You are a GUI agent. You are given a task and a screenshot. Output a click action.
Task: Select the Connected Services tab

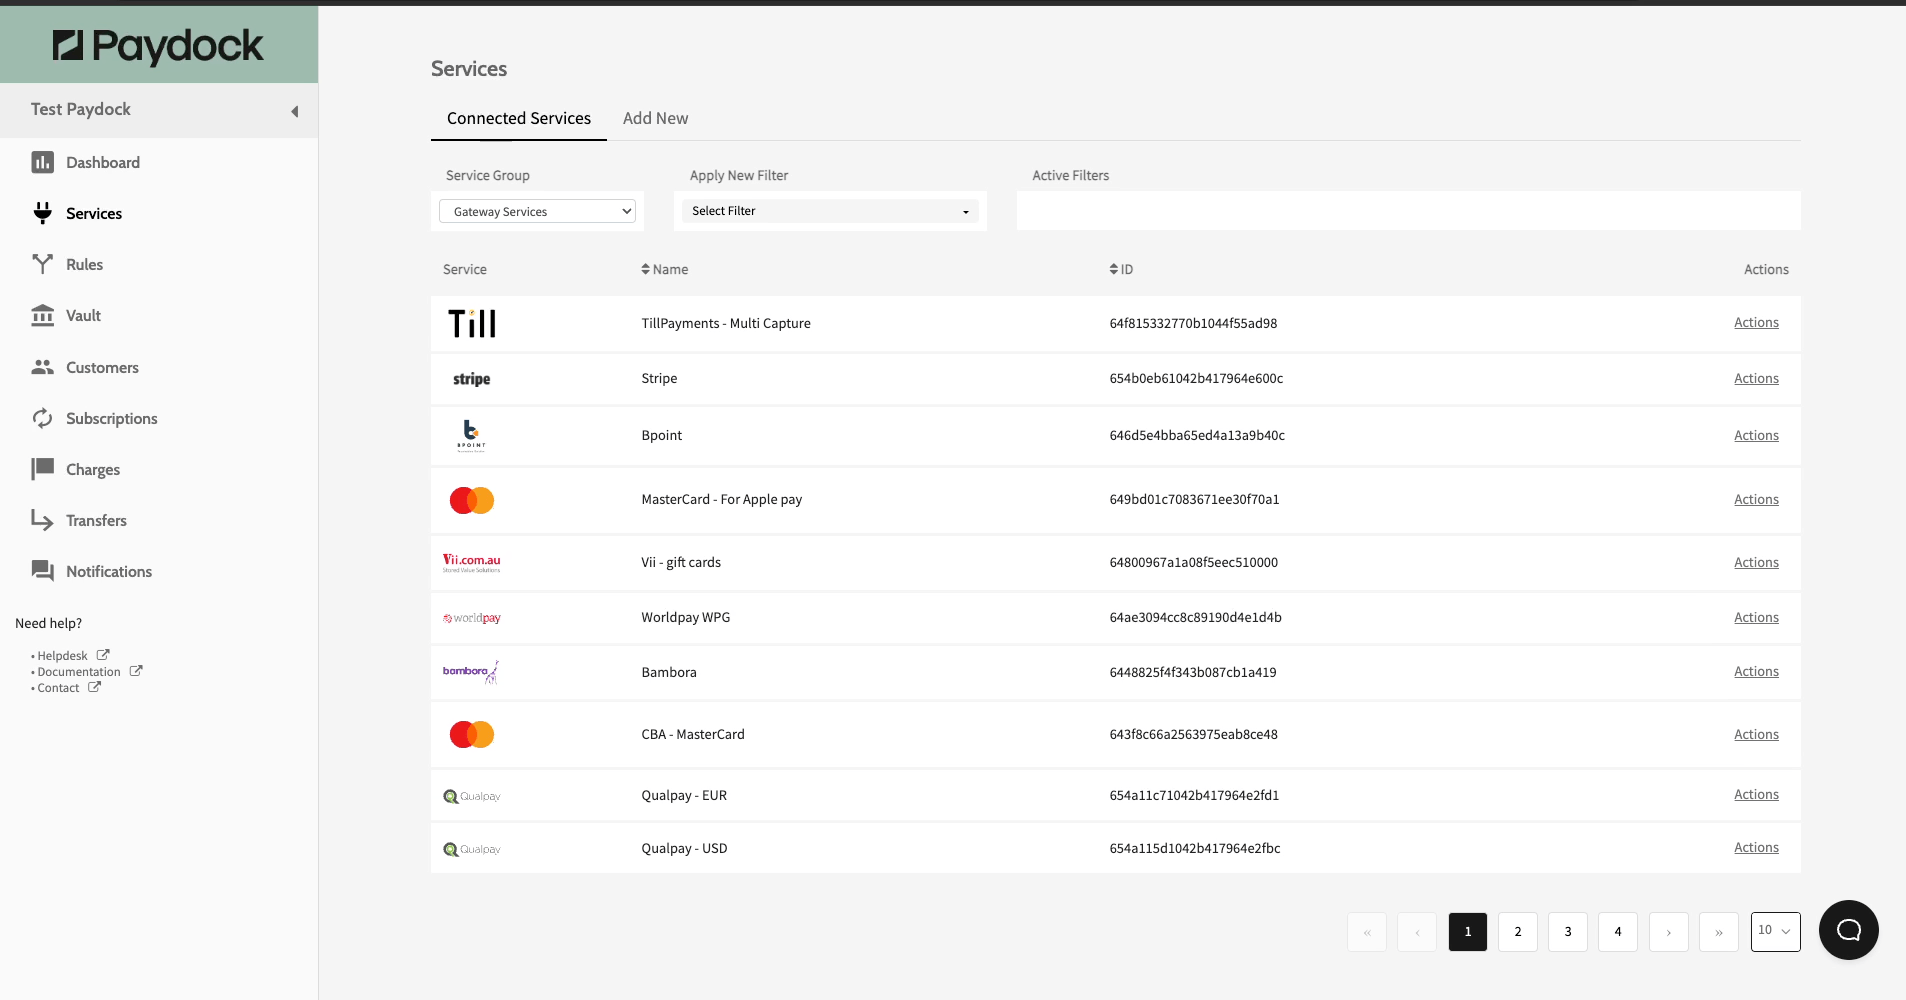tap(518, 118)
